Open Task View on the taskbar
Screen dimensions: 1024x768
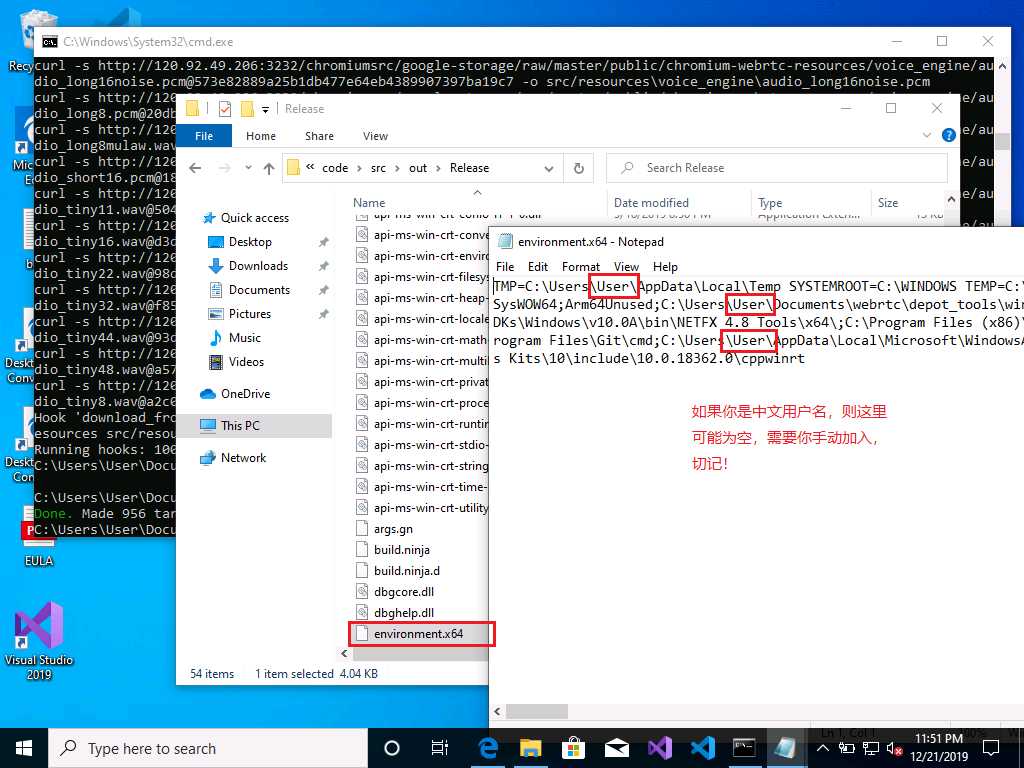tap(440, 748)
